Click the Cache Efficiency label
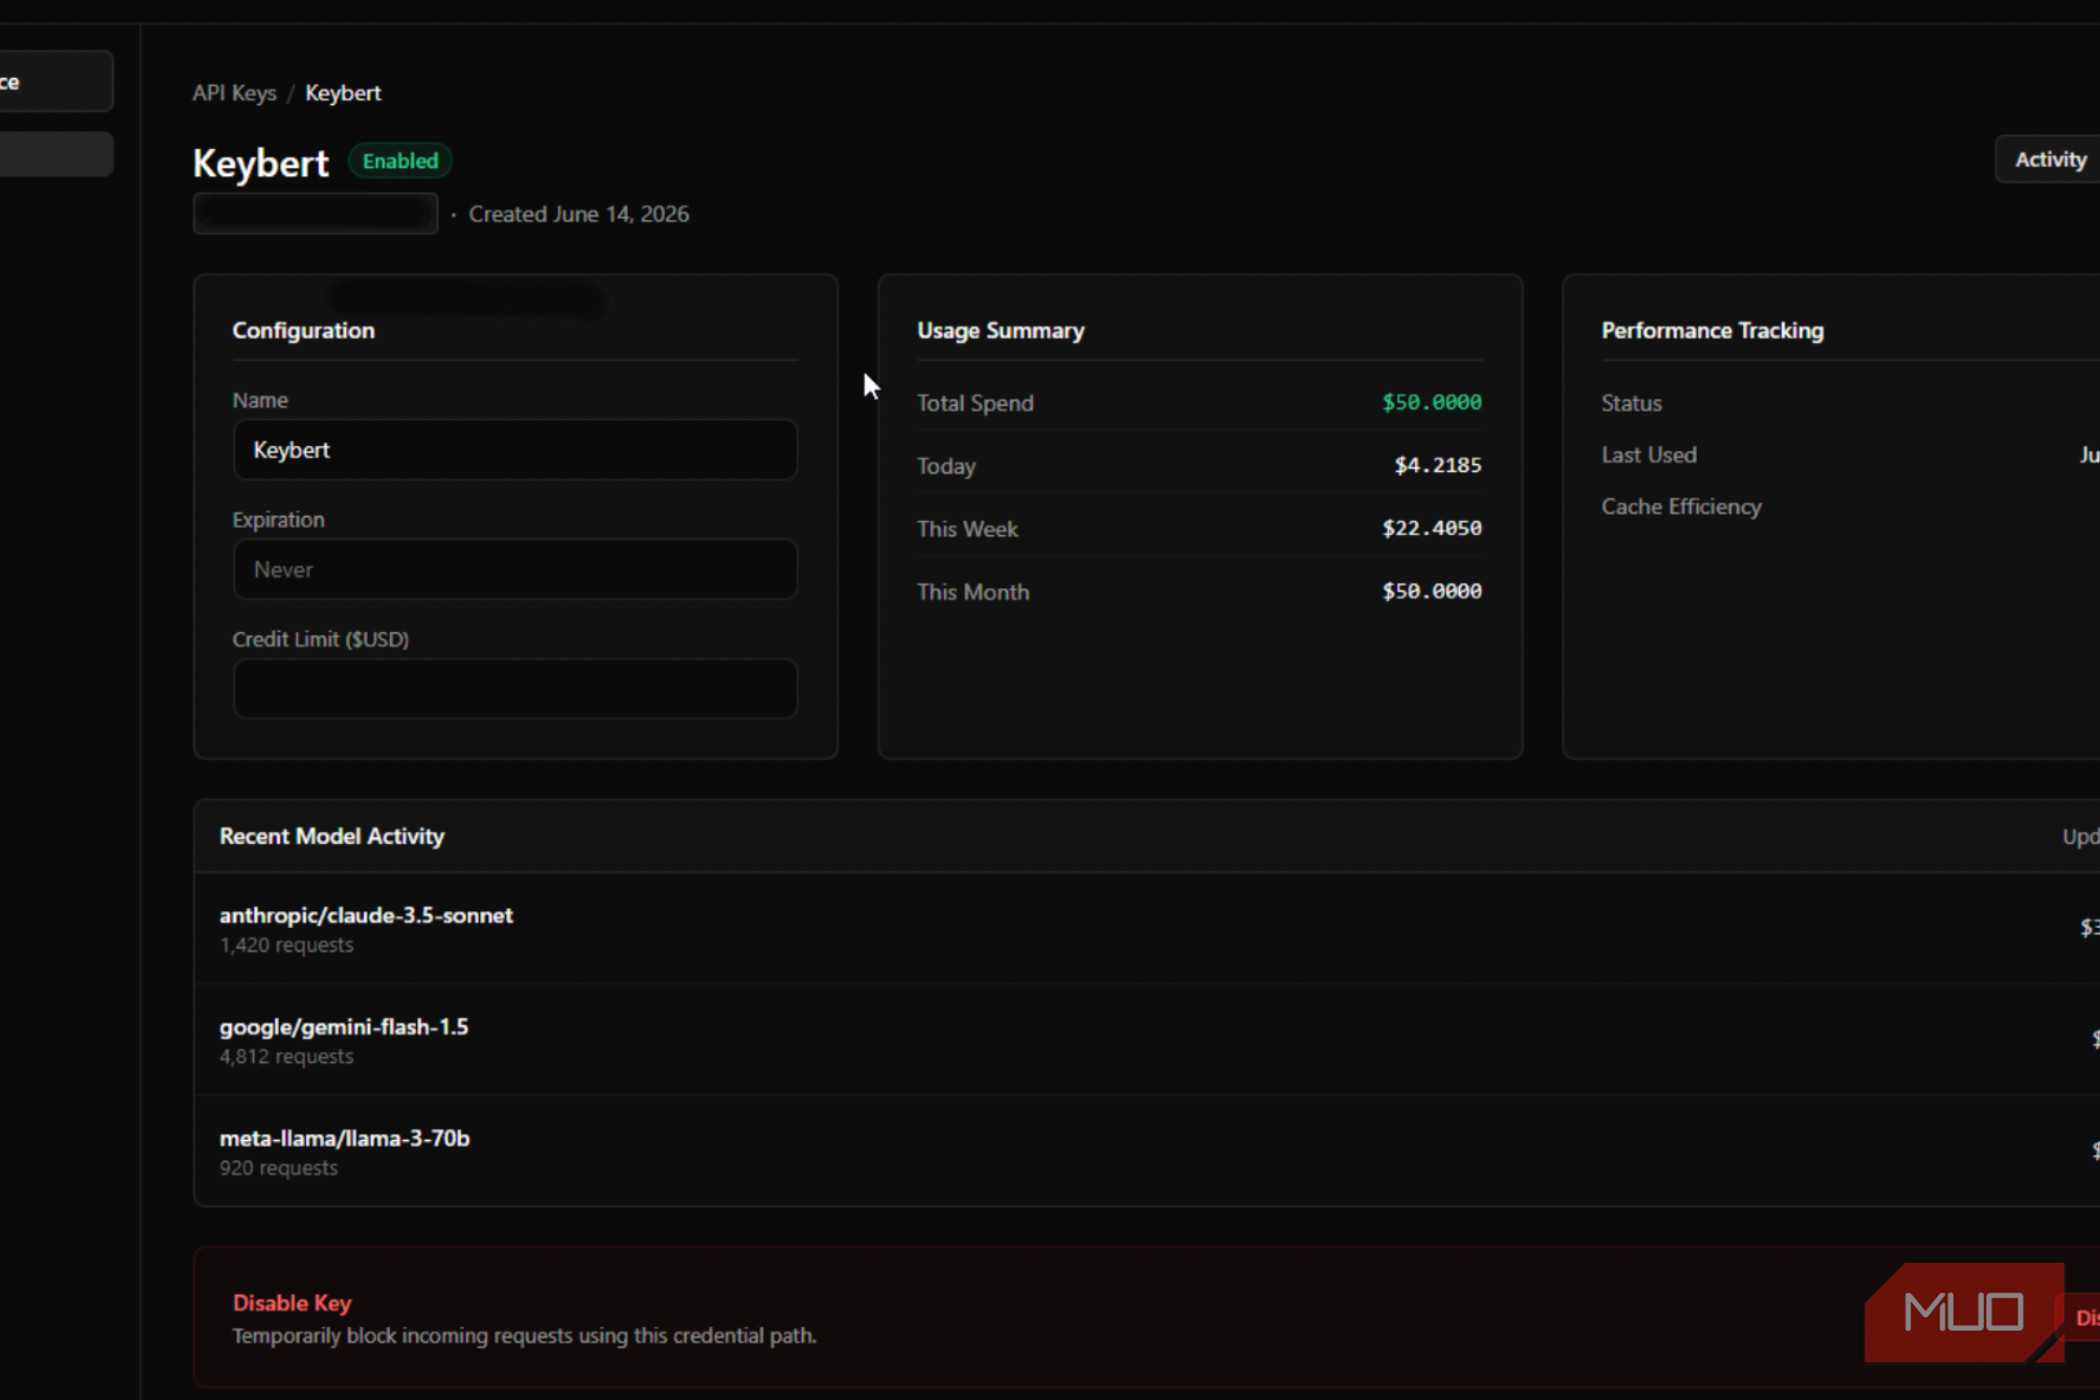2100x1400 pixels. click(1681, 507)
